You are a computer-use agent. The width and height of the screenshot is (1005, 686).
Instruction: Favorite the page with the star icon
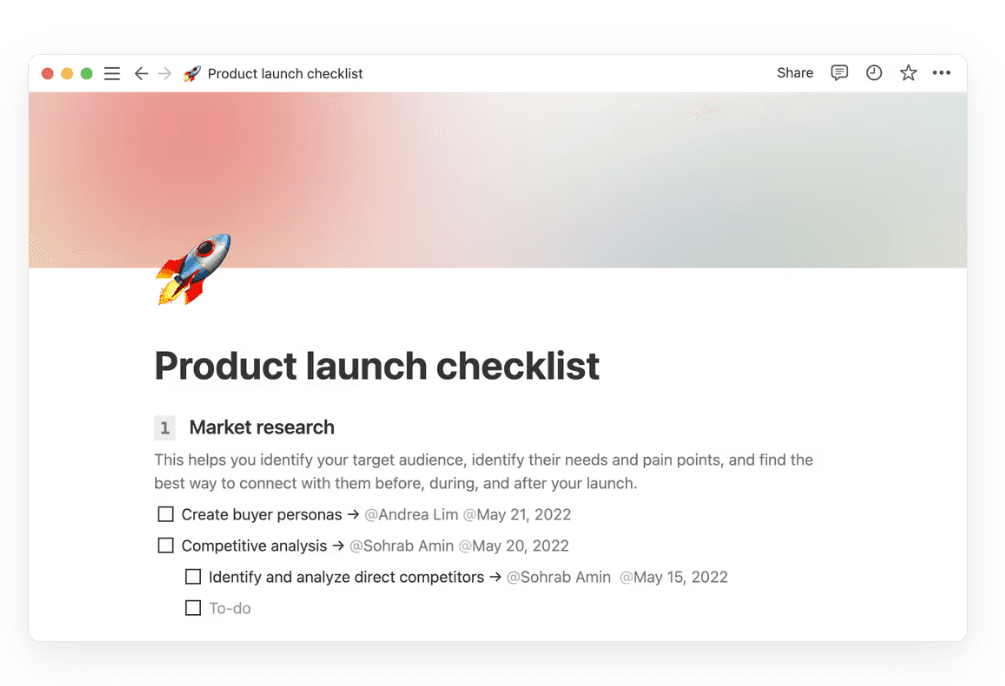pos(908,73)
